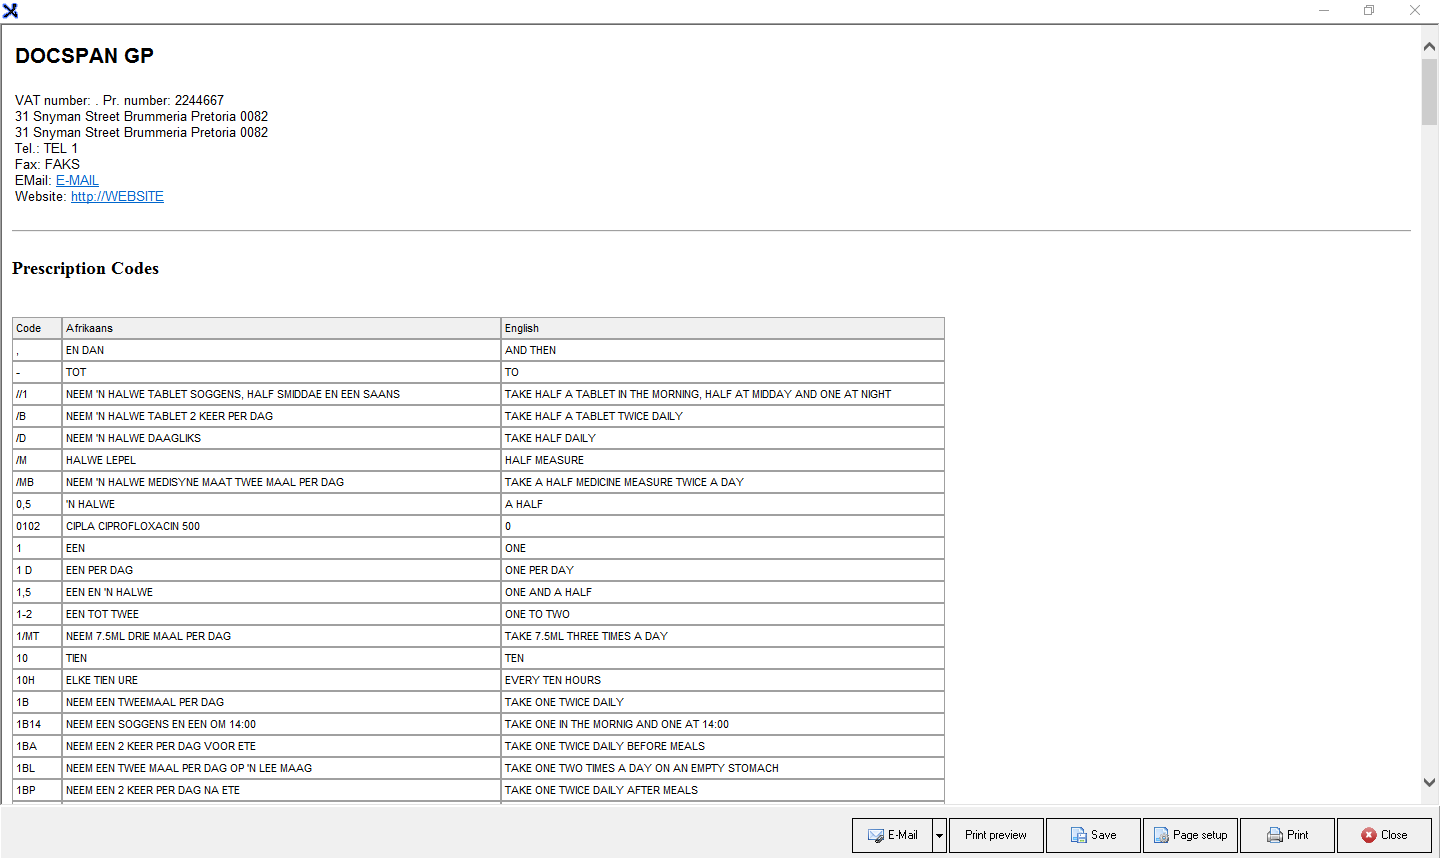Open the http://WEBSITE link
1440x858 pixels.
tap(117, 196)
